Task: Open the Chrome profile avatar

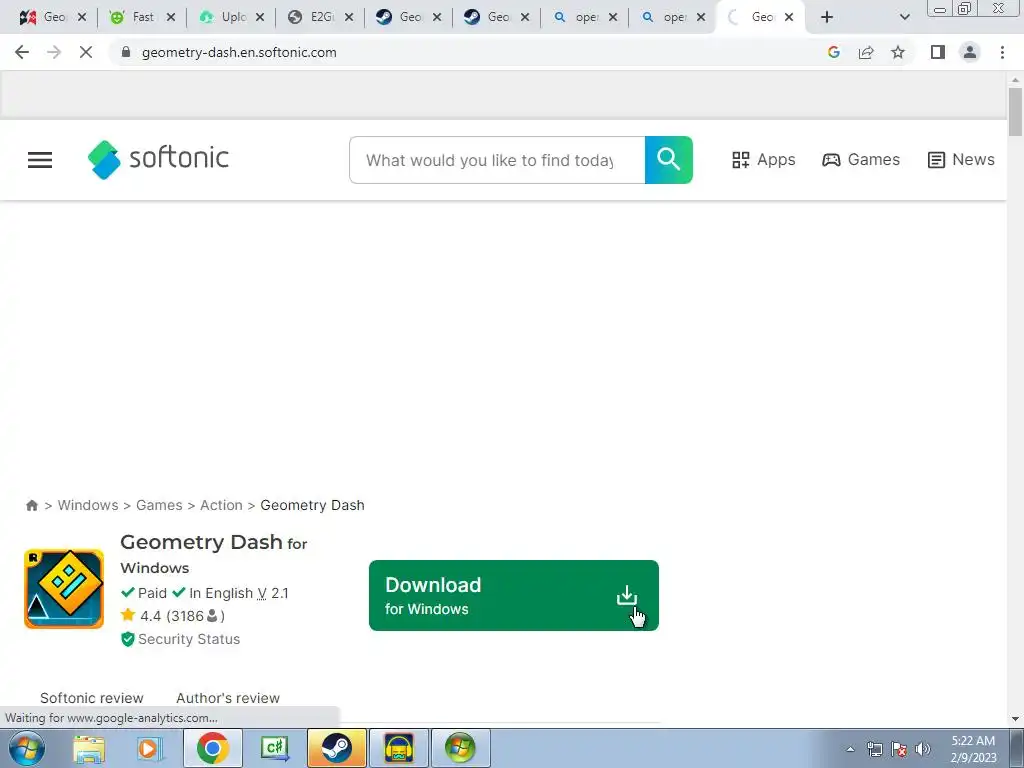Action: [x=970, y=52]
